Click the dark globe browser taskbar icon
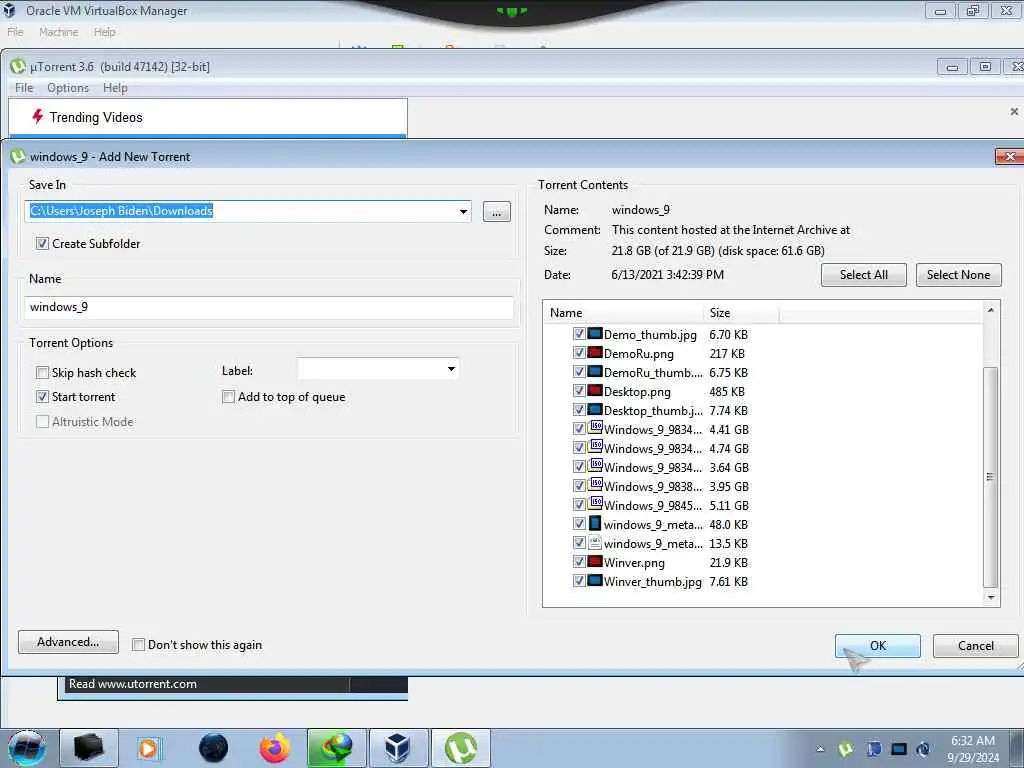 (x=214, y=748)
